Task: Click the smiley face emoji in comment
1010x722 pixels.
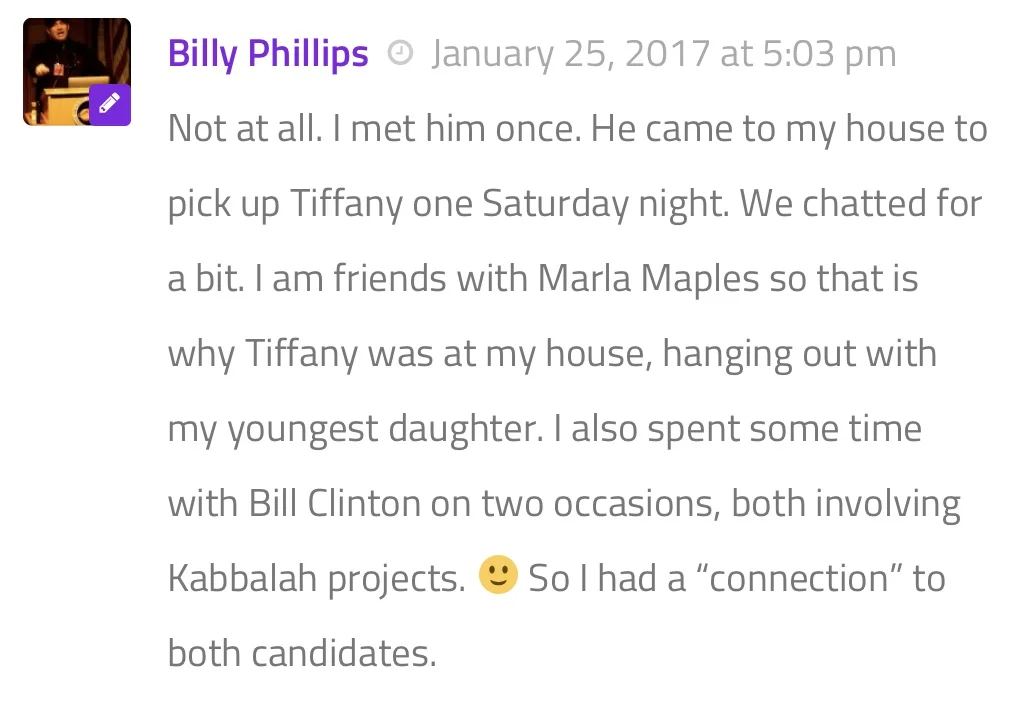Action: pos(498,575)
